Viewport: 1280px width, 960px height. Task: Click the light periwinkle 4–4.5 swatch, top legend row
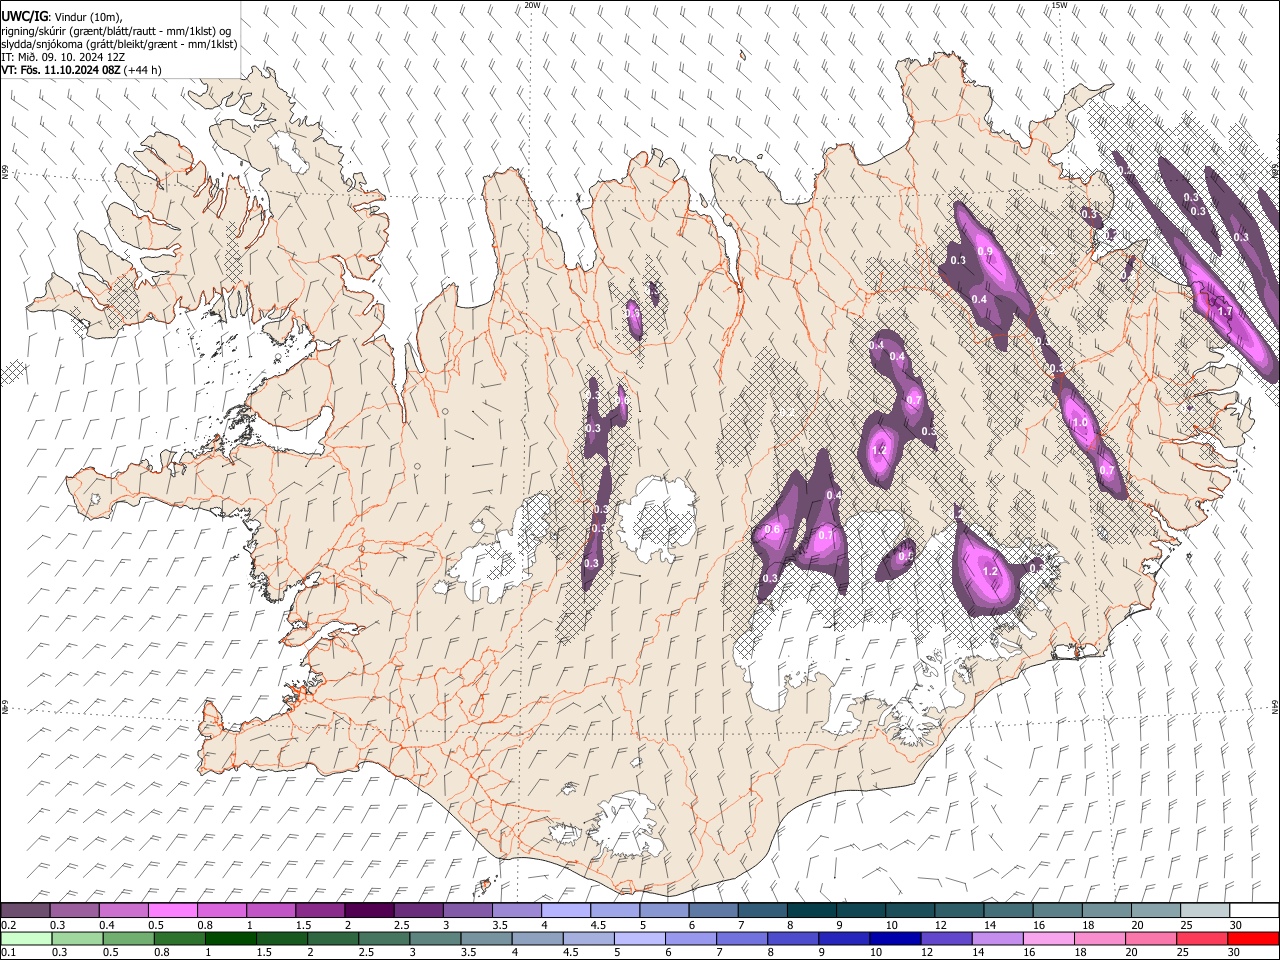pos(566,910)
